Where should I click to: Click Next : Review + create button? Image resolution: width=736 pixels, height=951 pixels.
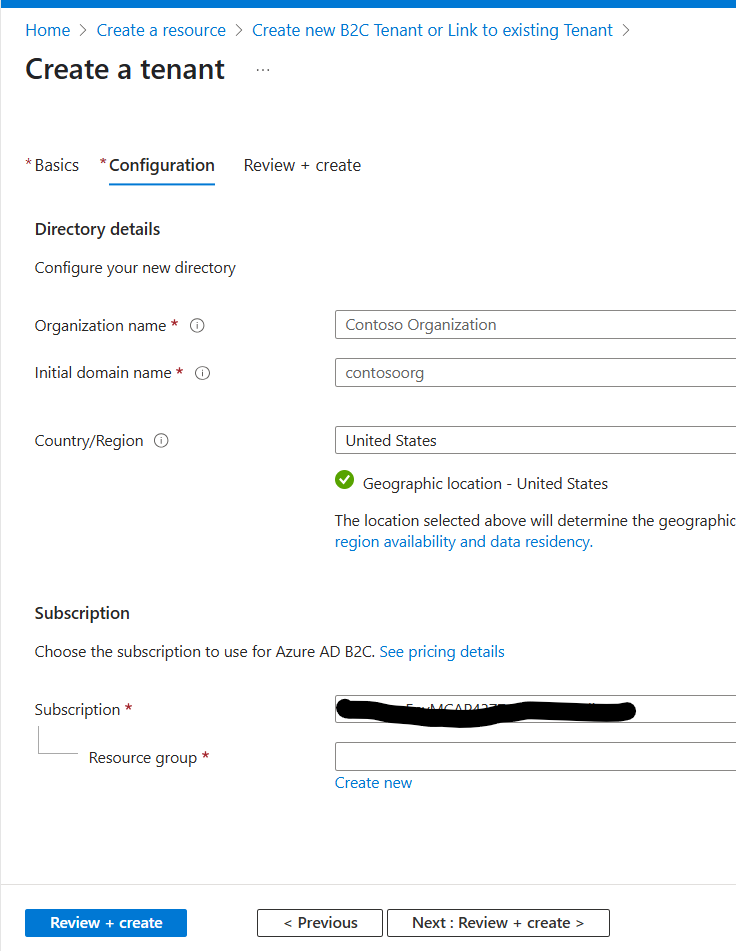point(498,922)
